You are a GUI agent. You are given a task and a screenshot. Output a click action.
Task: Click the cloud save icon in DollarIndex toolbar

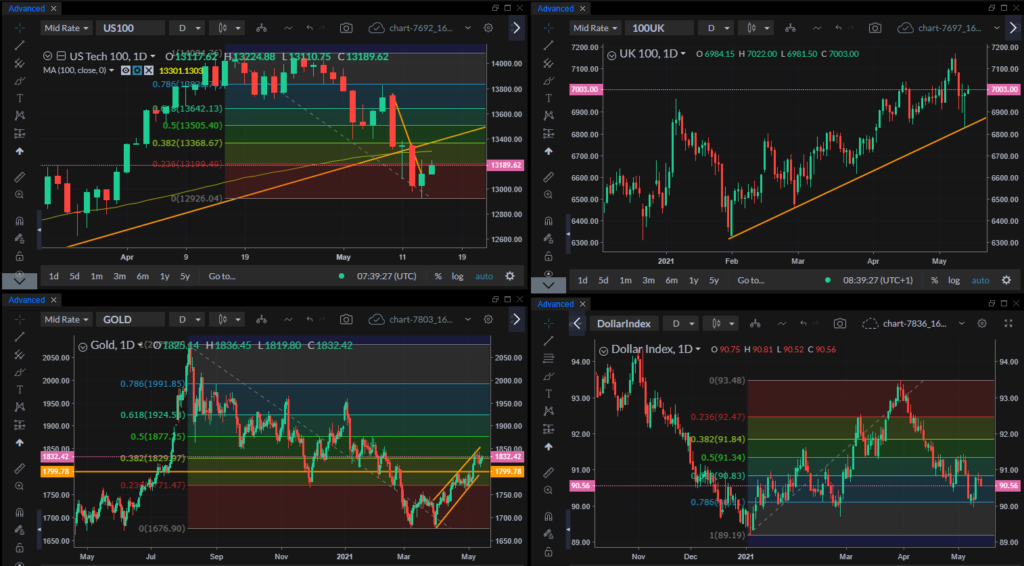point(870,323)
